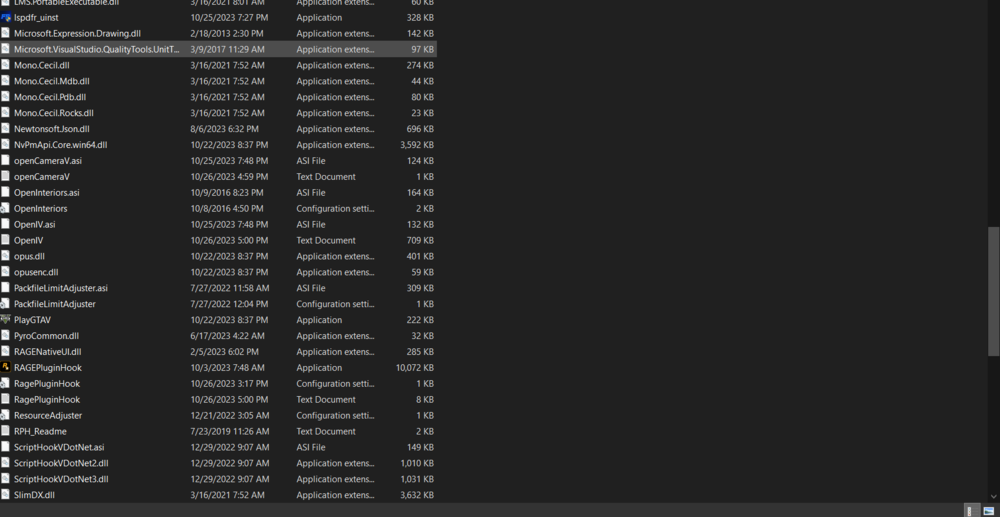Select the Newtonsoft.Json.dll file
This screenshot has height=517, width=1000.
pos(218,129)
